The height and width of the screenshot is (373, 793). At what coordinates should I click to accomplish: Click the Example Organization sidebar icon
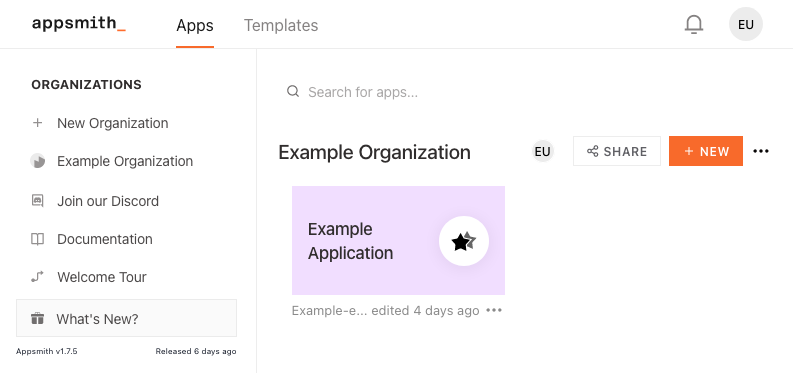pos(37,161)
